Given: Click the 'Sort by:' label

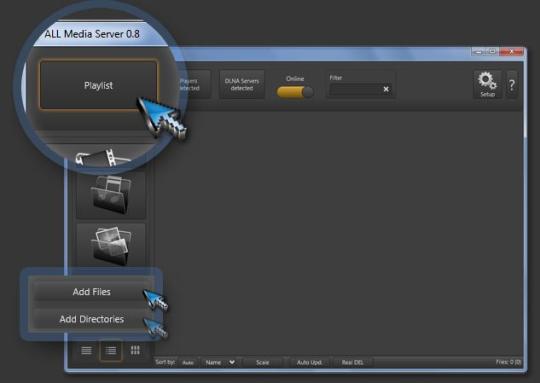Looking at the screenshot, I should (x=165, y=362).
